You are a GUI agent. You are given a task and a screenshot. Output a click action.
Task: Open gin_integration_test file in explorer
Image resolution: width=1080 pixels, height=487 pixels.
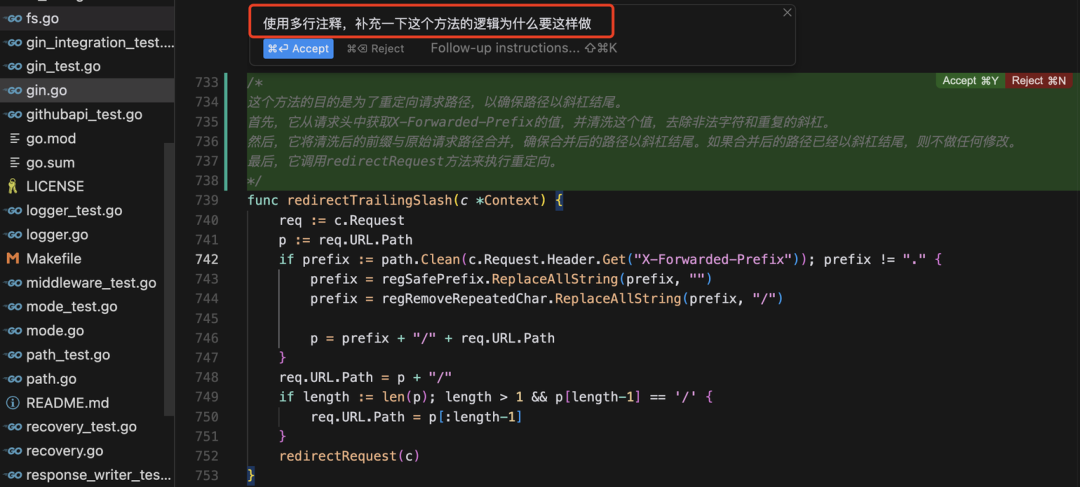(87, 43)
